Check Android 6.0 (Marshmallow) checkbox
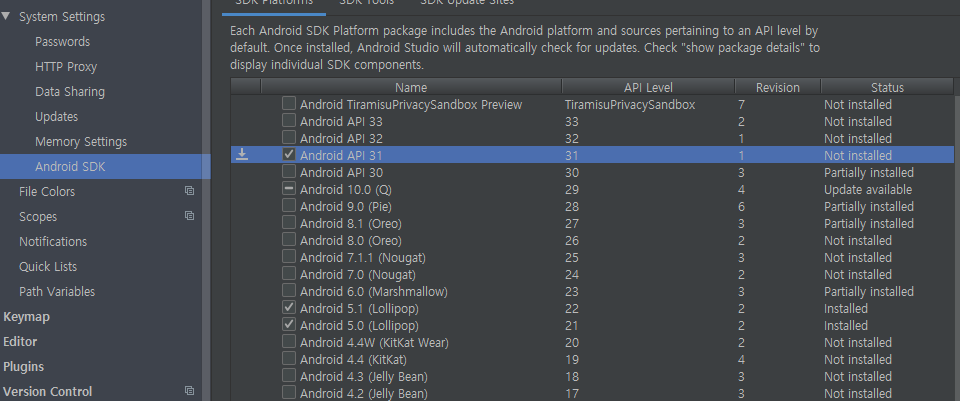Image resolution: width=960 pixels, height=401 pixels. (x=289, y=291)
